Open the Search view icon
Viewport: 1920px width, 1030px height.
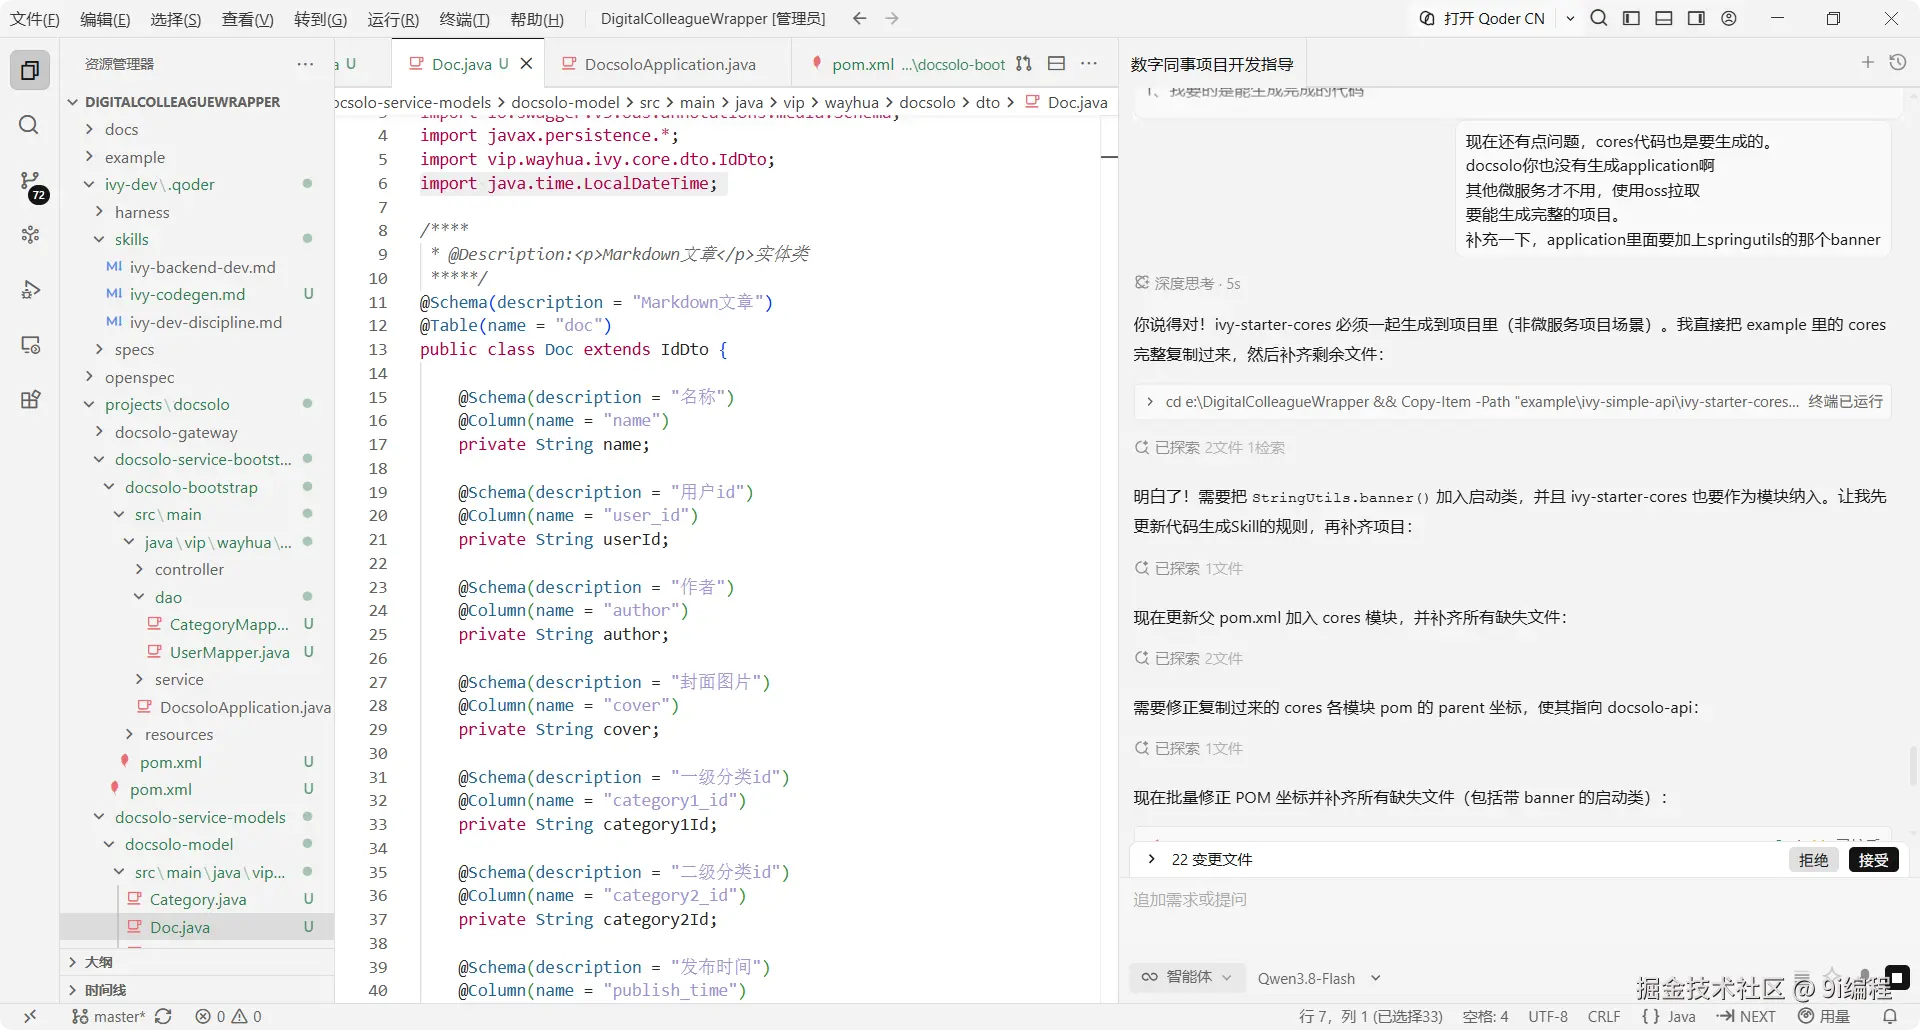(29, 125)
